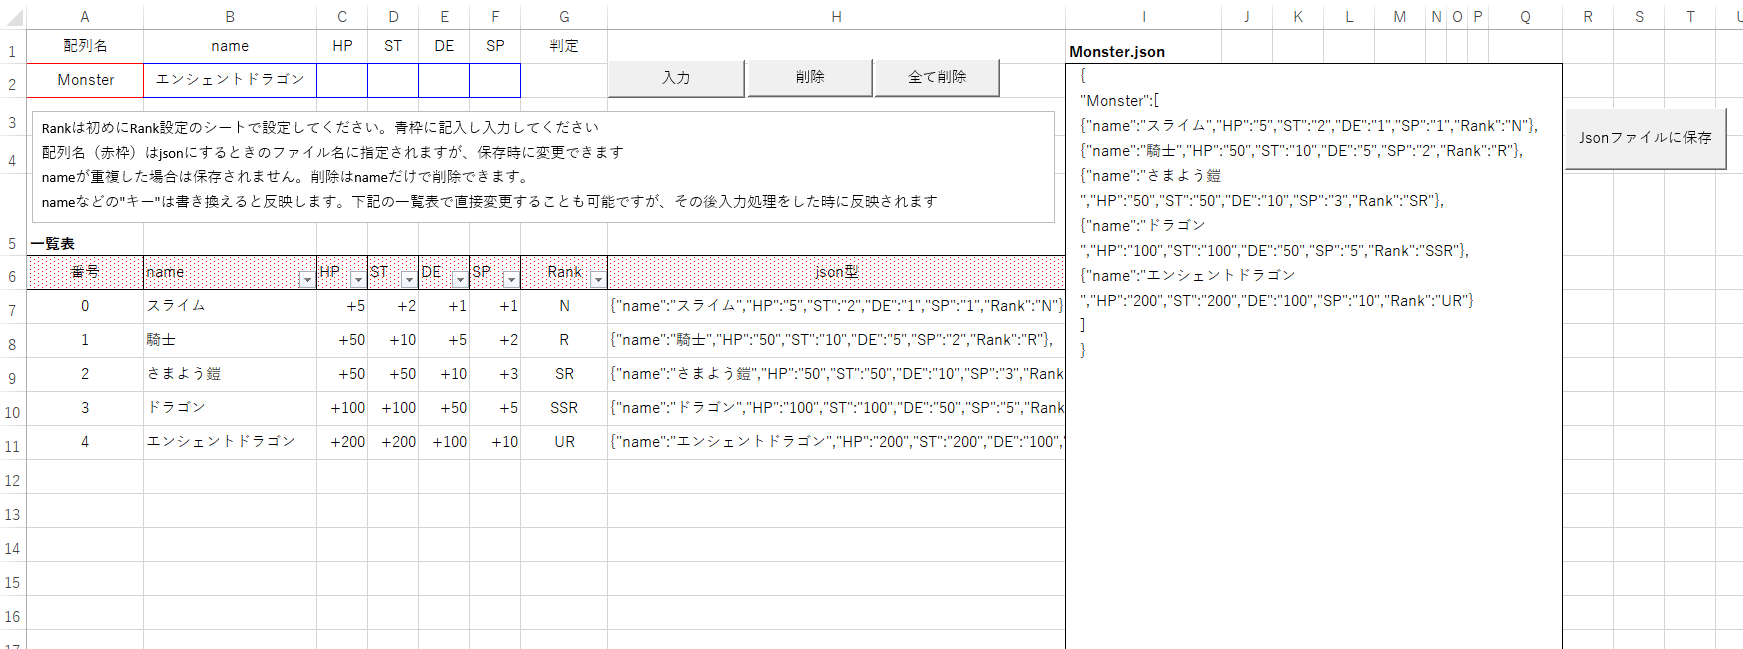Click the "Monster":[ line in json box

(x=1119, y=101)
